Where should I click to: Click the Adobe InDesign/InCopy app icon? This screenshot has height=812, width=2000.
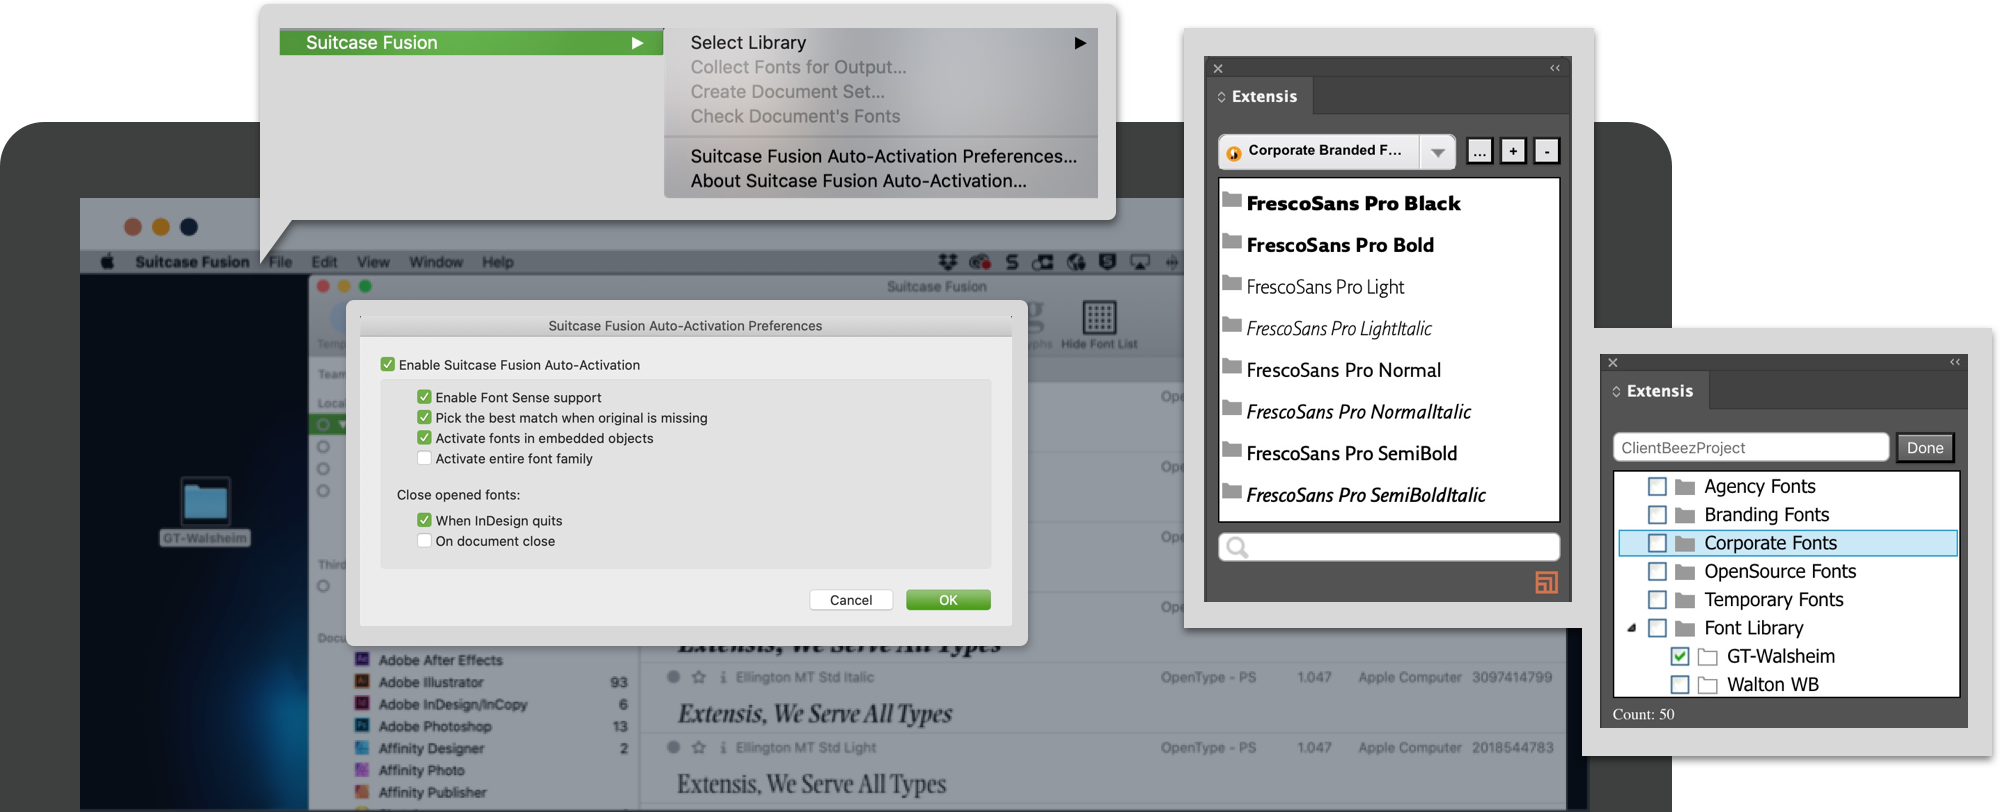coord(362,704)
